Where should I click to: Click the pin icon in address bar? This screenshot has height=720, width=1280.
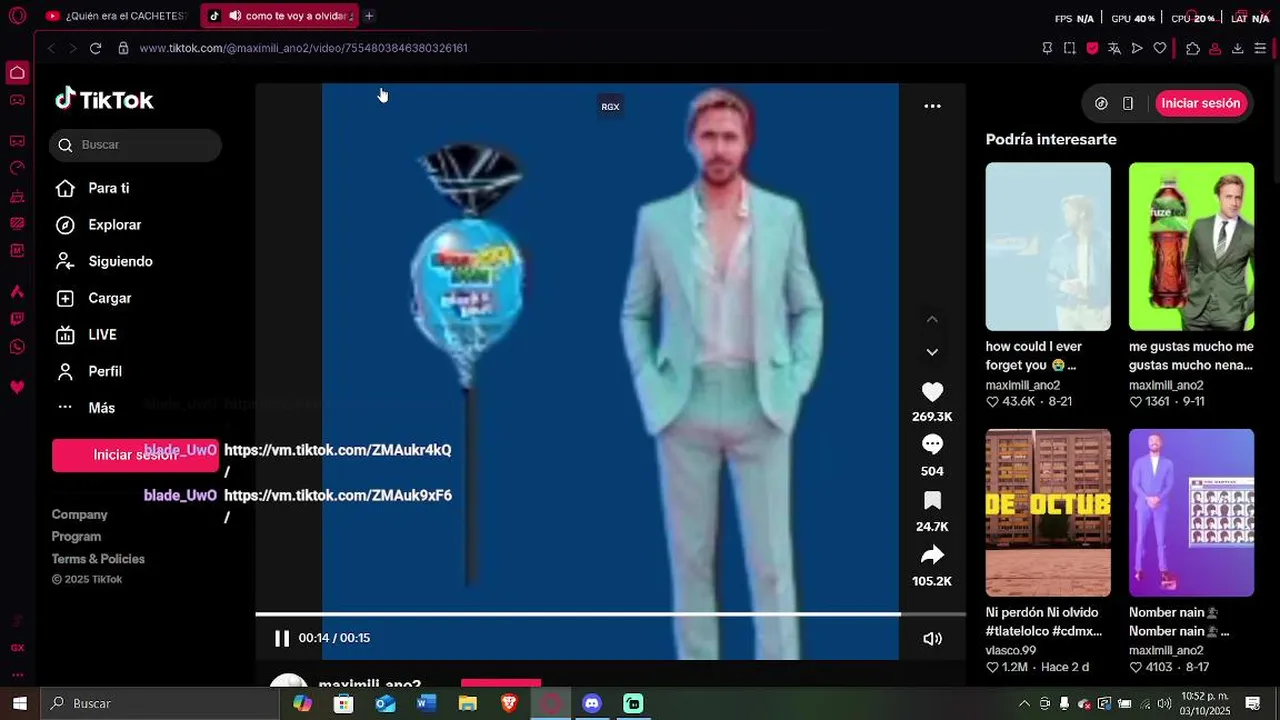(1047, 48)
